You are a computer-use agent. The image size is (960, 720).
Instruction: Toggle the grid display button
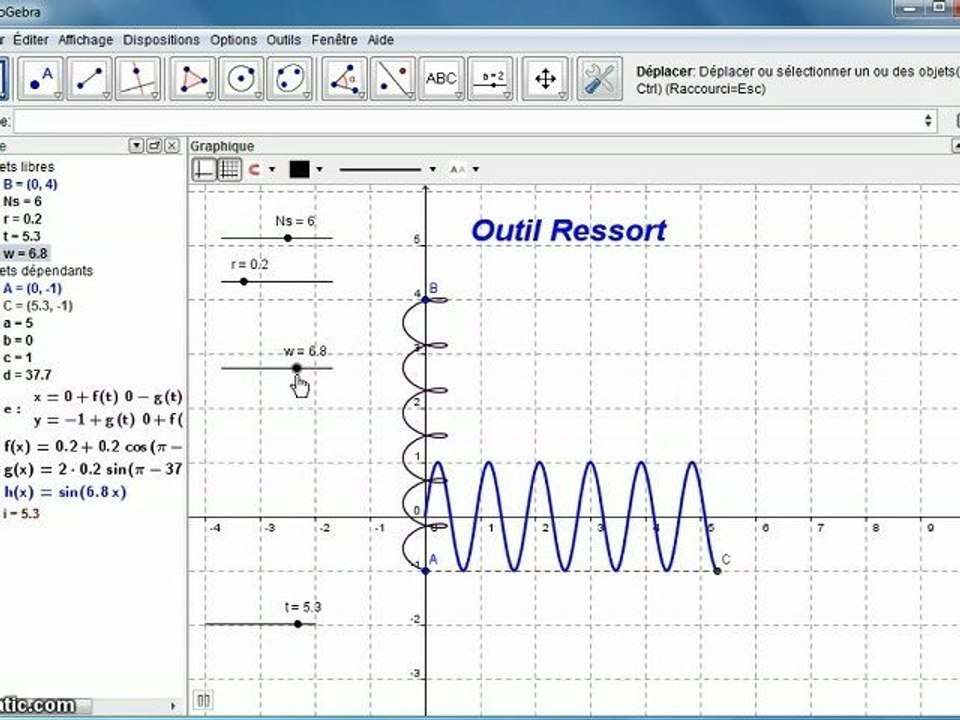[x=230, y=169]
